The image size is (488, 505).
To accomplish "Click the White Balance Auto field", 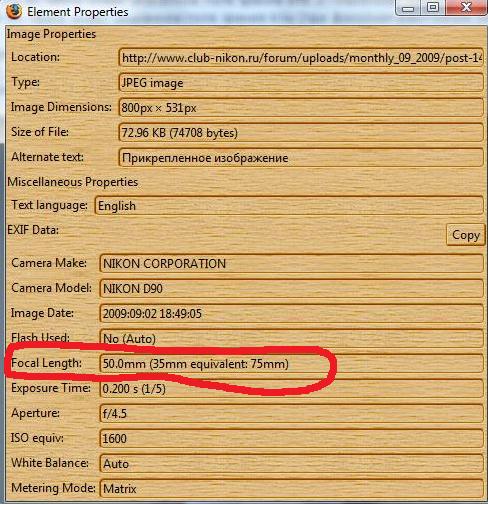I will [291, 463].
